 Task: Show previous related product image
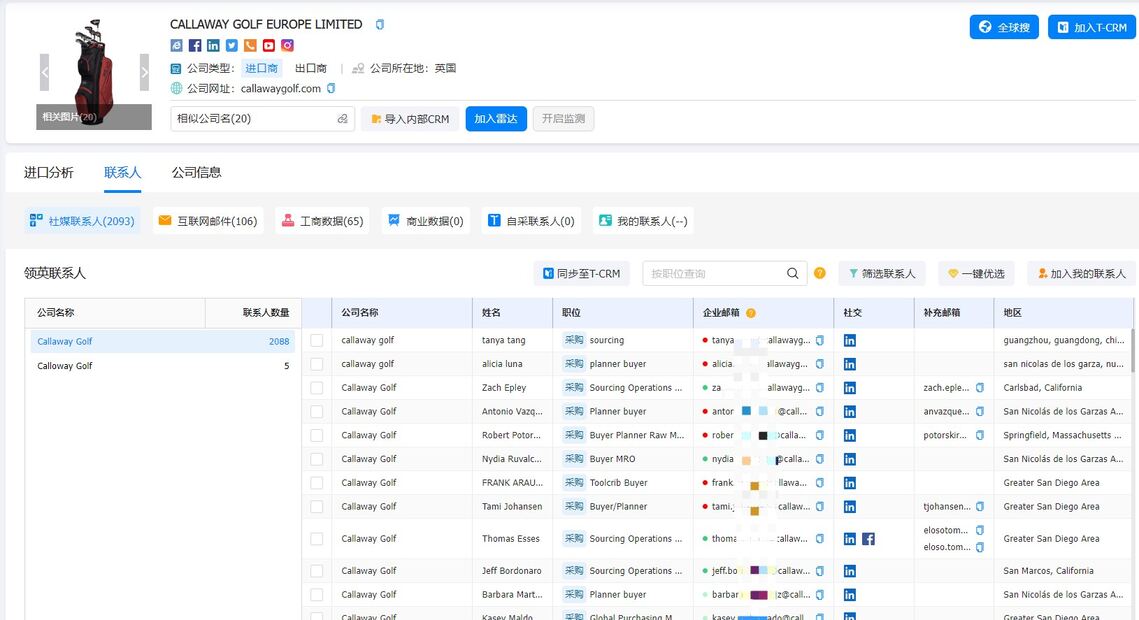point(44,72)
